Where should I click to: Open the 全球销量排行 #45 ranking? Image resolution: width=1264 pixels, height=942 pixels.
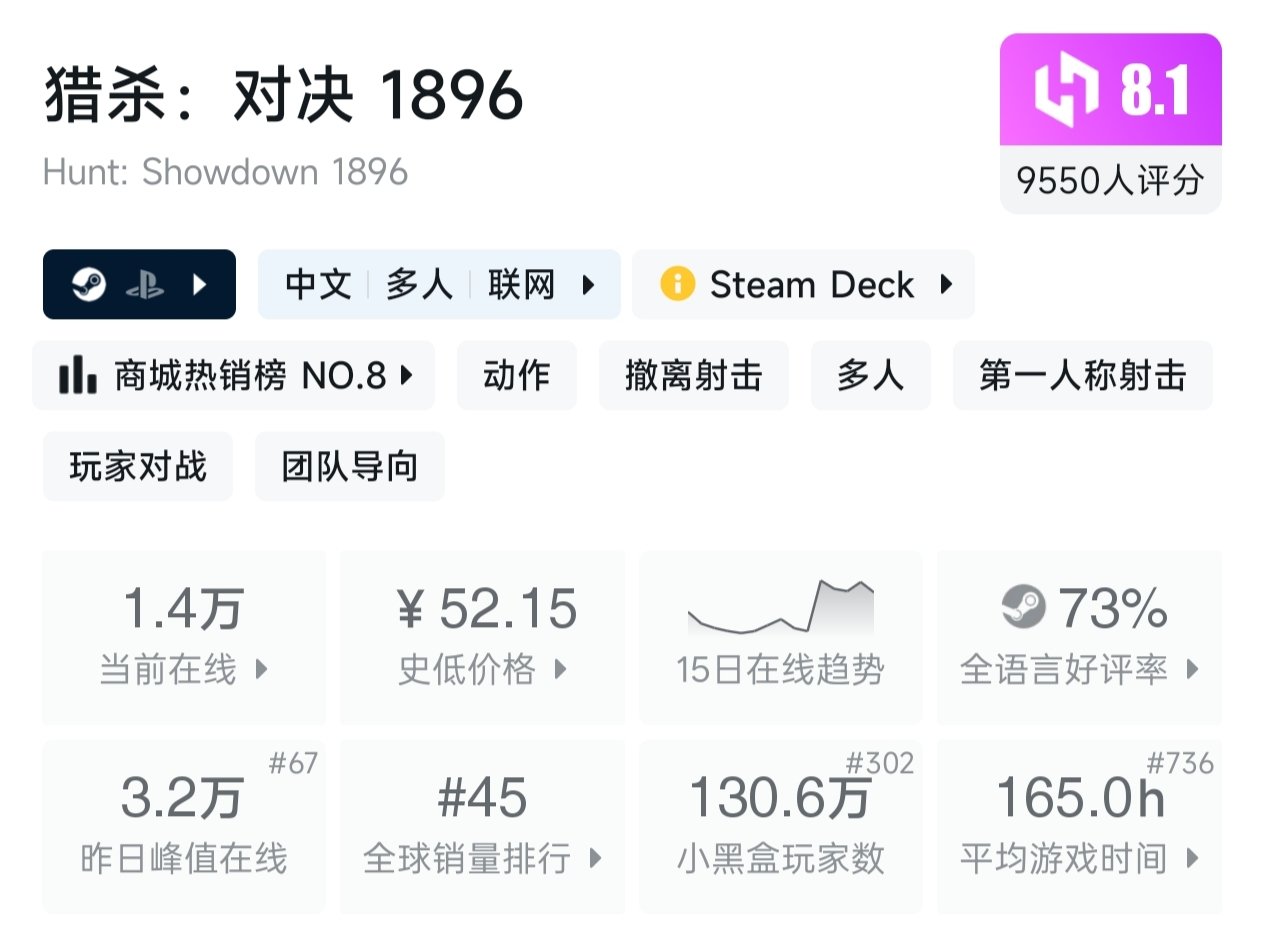pyautogui.click(x=482, y=826)
